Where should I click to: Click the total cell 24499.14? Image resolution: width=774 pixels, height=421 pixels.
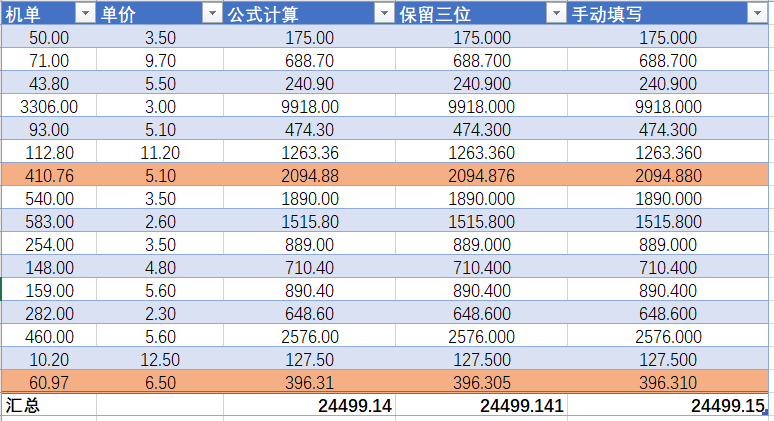coord(310,406)
